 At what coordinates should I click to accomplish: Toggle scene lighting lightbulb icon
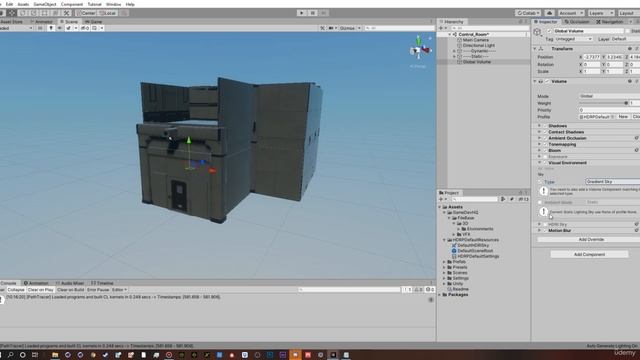point(51,28)
